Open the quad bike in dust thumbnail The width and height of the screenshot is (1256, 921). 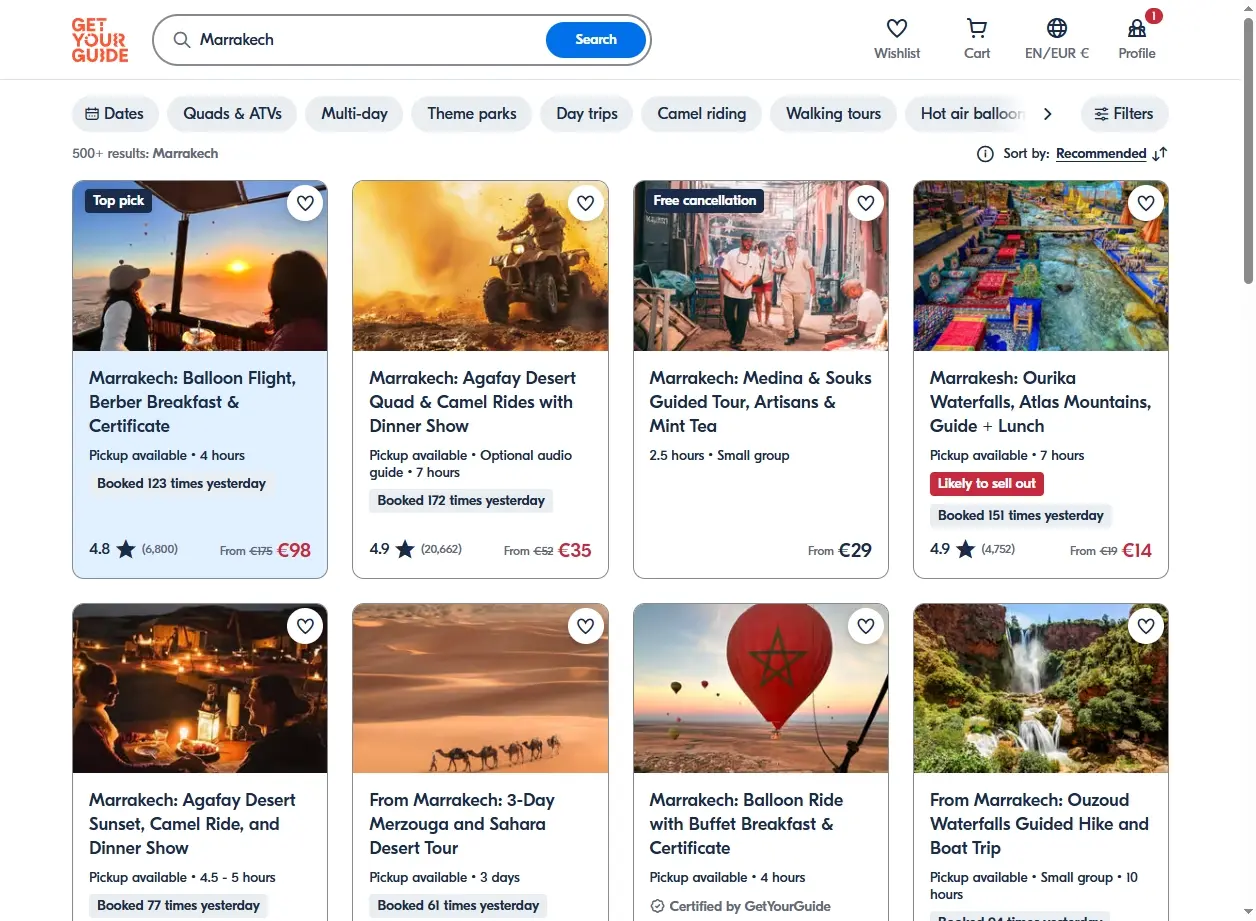tap(480, 266)
